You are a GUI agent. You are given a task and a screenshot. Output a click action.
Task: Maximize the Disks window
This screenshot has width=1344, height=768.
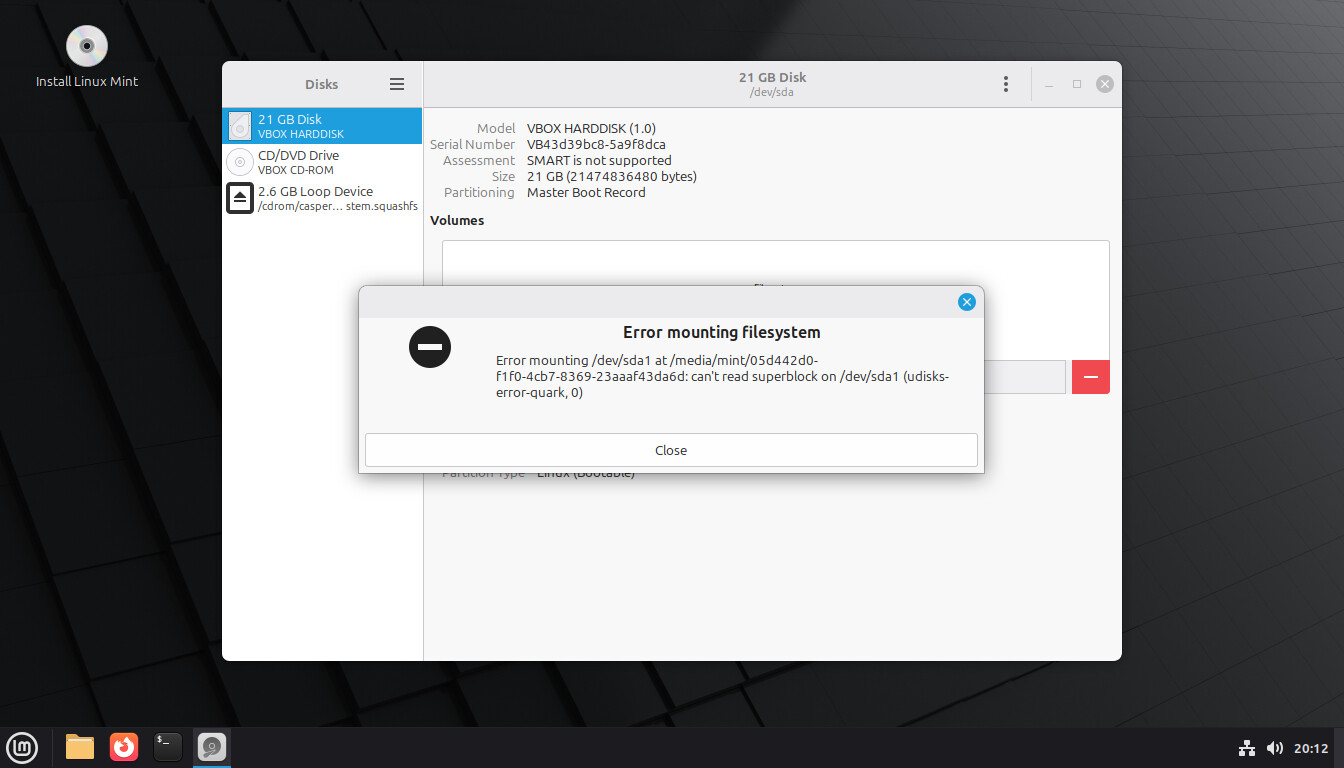[1077, 85]
